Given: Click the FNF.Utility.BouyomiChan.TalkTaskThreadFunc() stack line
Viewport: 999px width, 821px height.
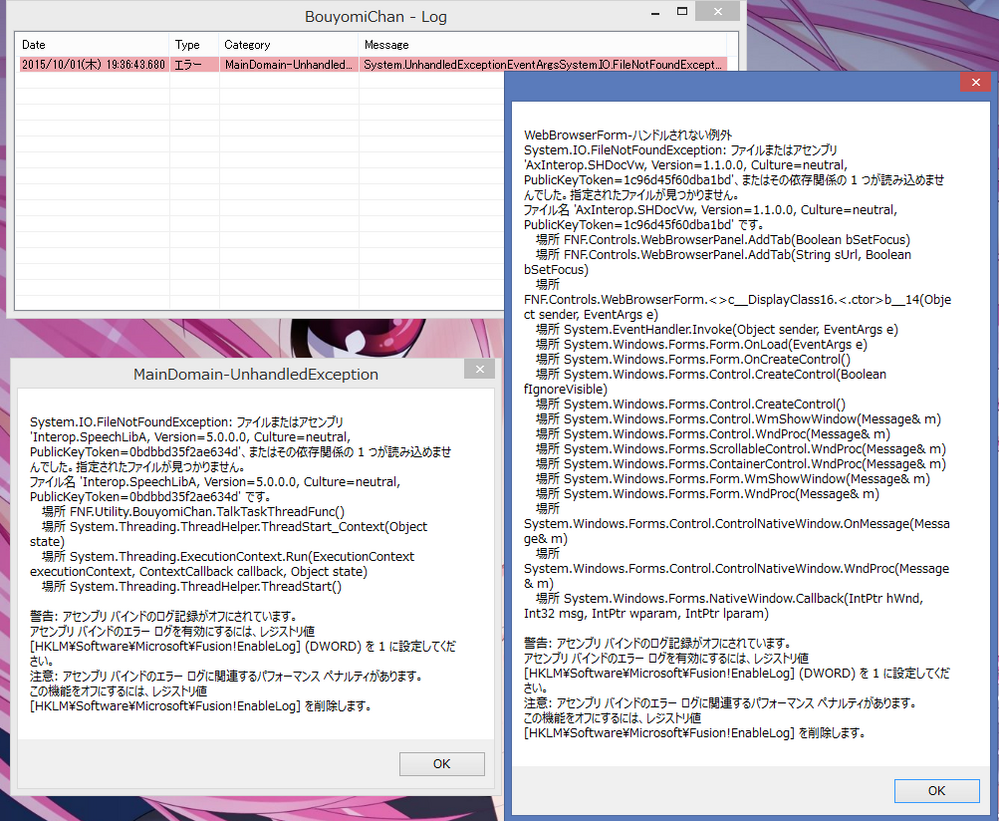Looking at the screenshot, I should [193, 511].
